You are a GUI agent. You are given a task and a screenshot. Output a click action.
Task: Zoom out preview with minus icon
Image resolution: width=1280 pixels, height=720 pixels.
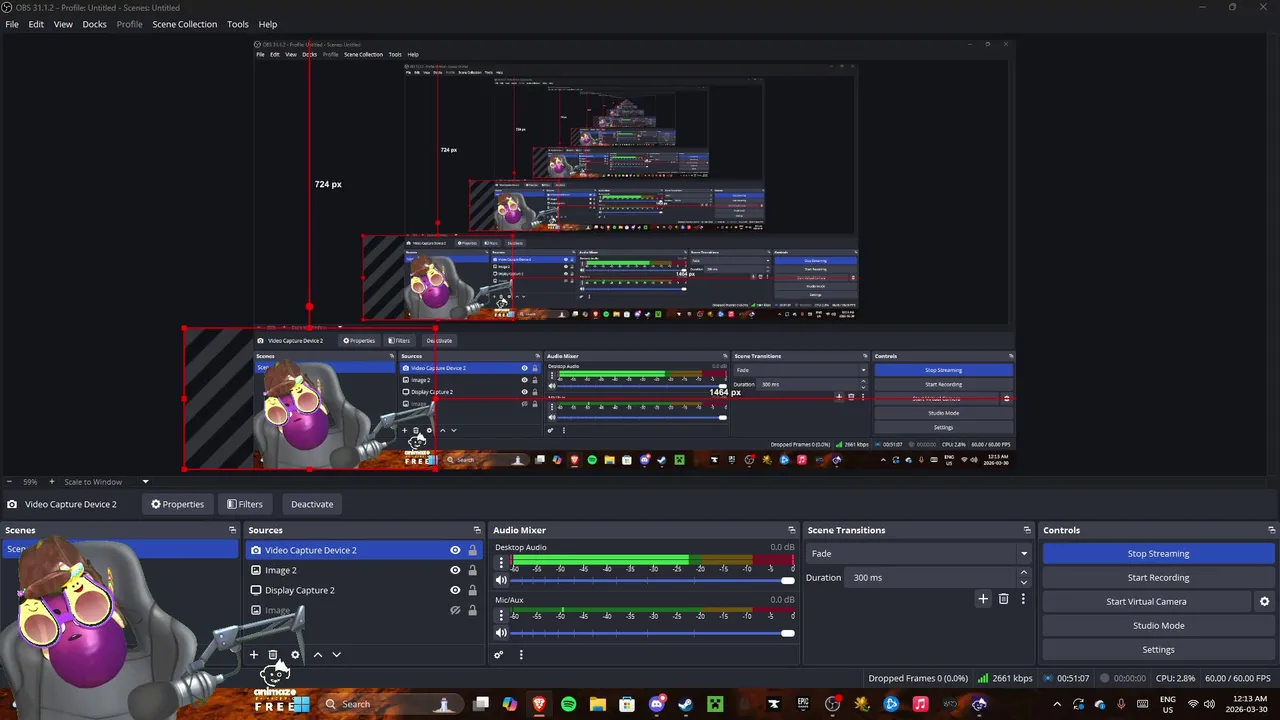(9, 482)
